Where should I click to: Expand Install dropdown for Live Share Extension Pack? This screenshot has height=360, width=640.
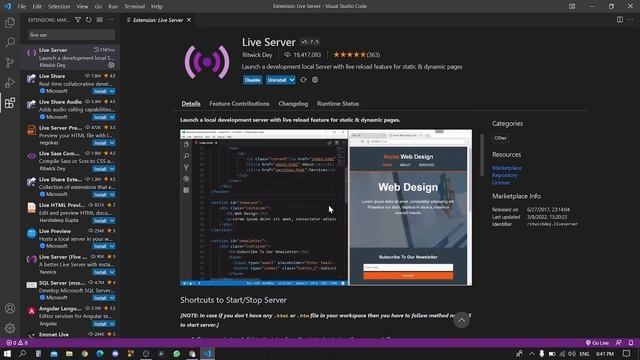point(112,195)
